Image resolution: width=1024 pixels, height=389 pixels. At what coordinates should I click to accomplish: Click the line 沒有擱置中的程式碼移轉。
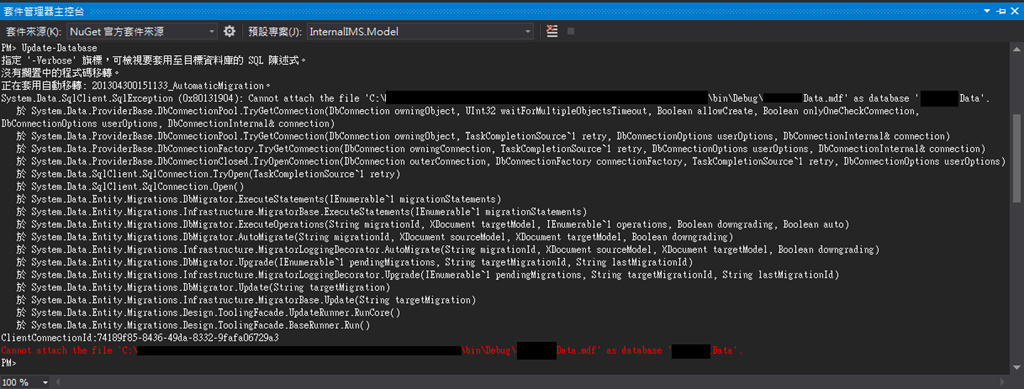[61, 73]
